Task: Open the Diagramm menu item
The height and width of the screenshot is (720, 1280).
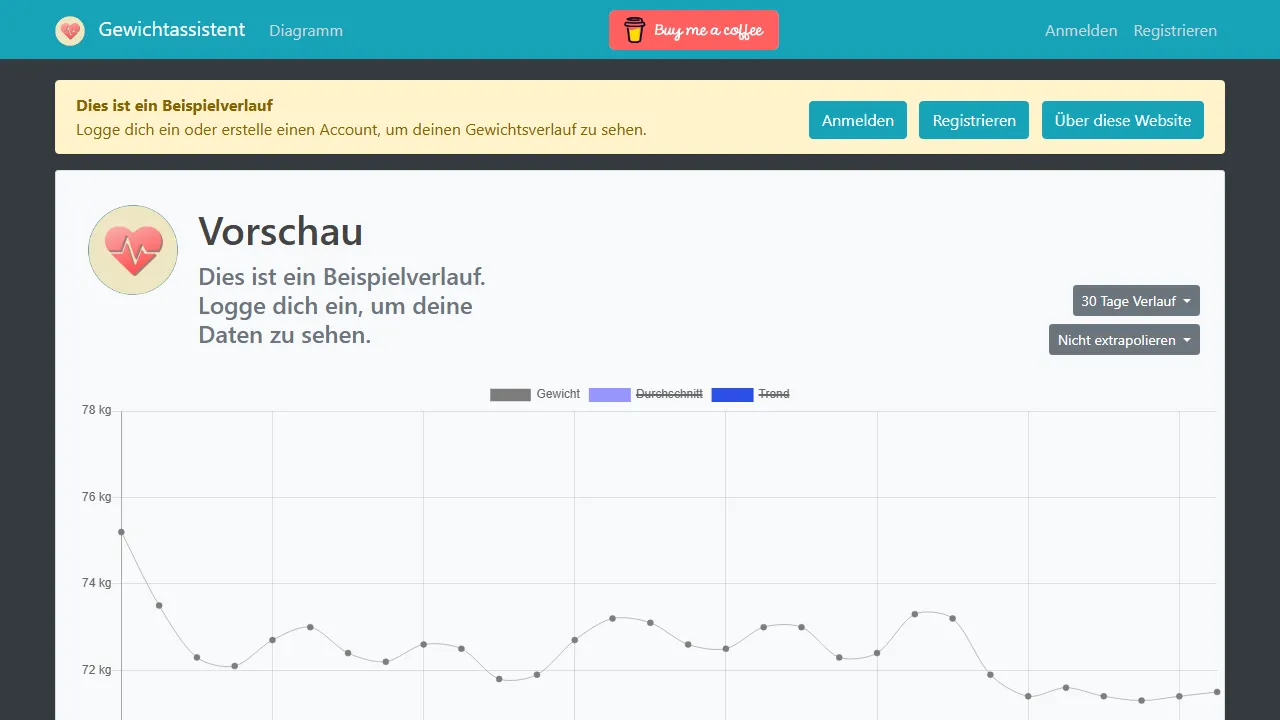Action: [x=306, y=30]
